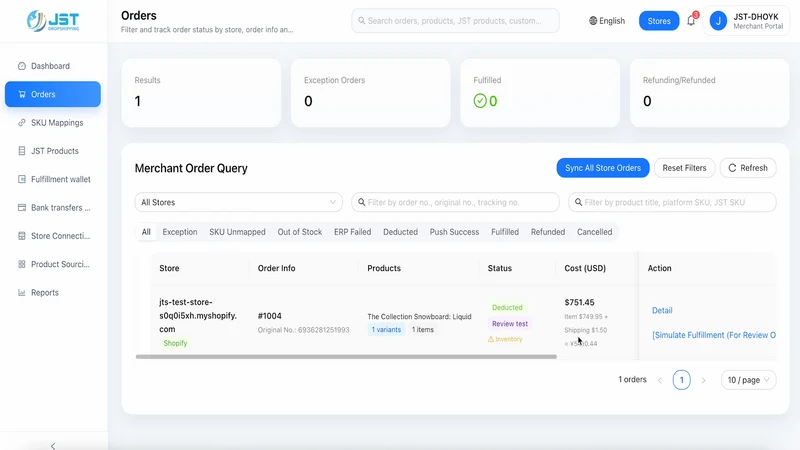Click the Fulfillment wallet icon
This screenshot has width=800, height=450.
click(x=21, y=179)
